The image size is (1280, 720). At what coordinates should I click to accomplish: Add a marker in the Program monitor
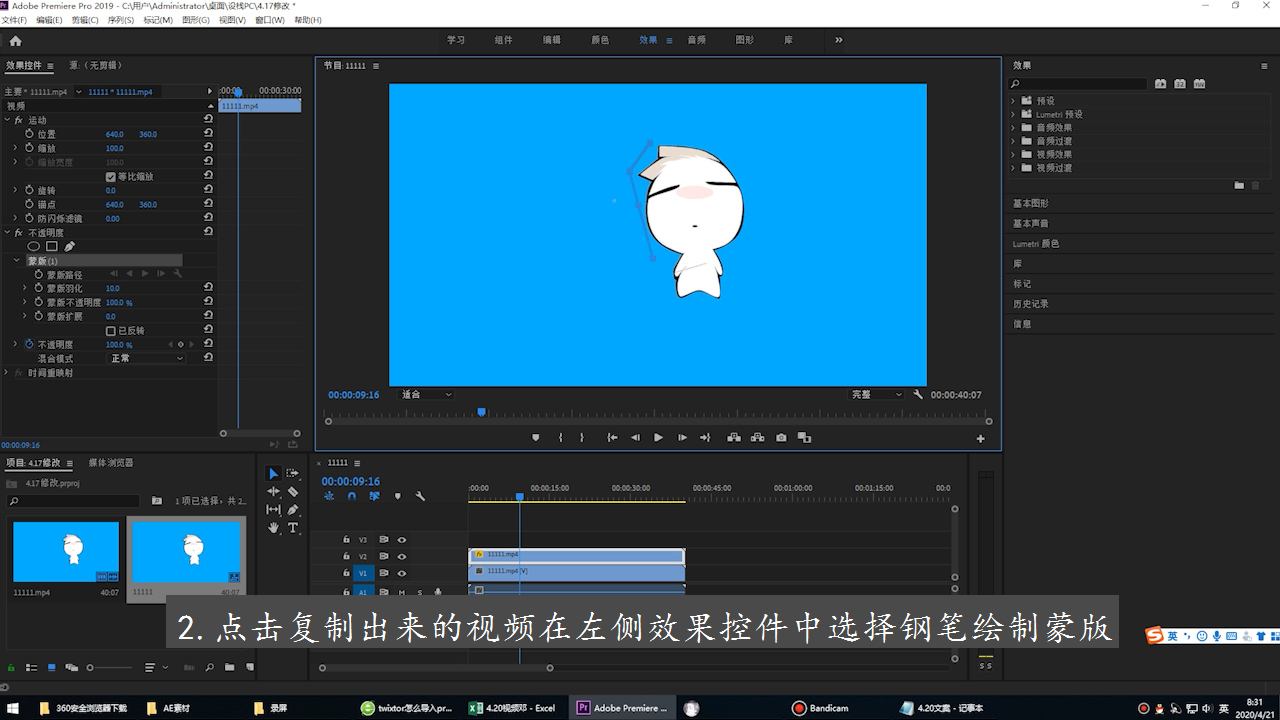click(x=536, y=437)
